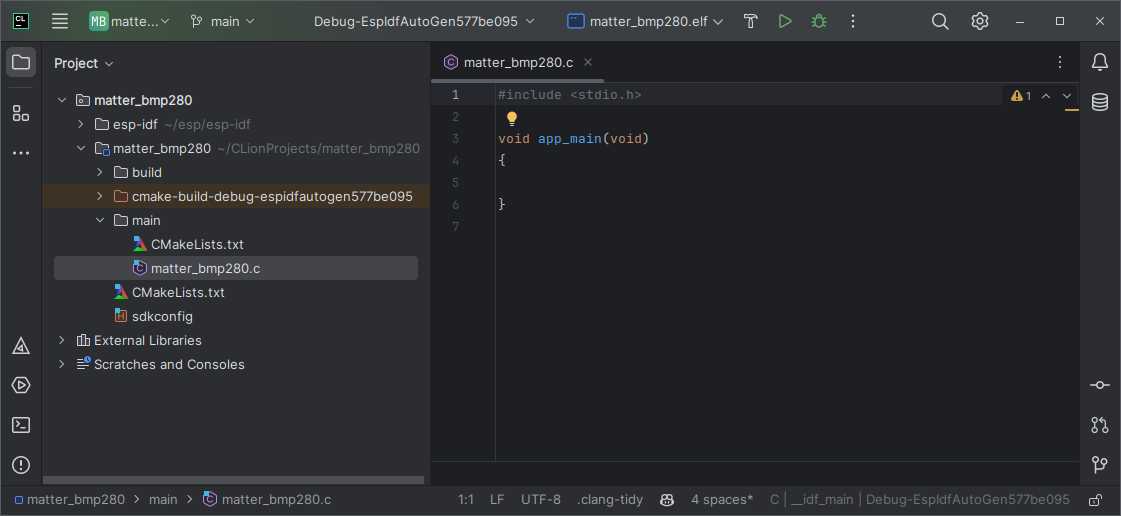
Task: Click the intention lightbulb in editor
Action: click(512, 118)
